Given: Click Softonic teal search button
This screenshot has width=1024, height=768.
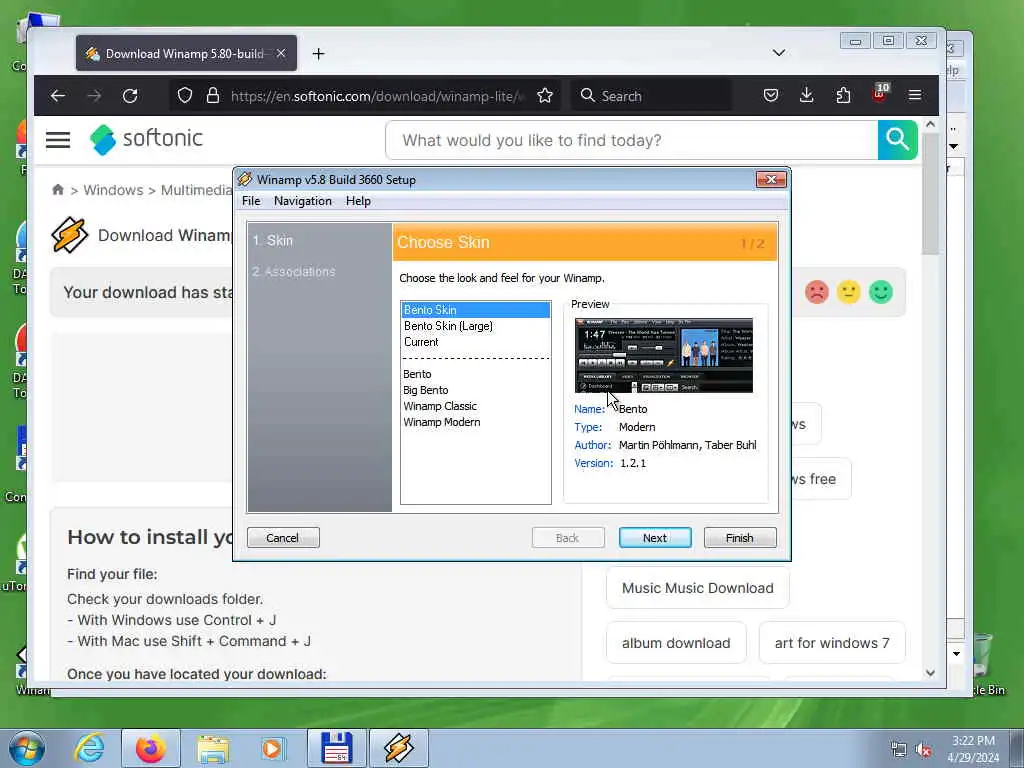Looking at the screenshot, I should click(897, 140).
